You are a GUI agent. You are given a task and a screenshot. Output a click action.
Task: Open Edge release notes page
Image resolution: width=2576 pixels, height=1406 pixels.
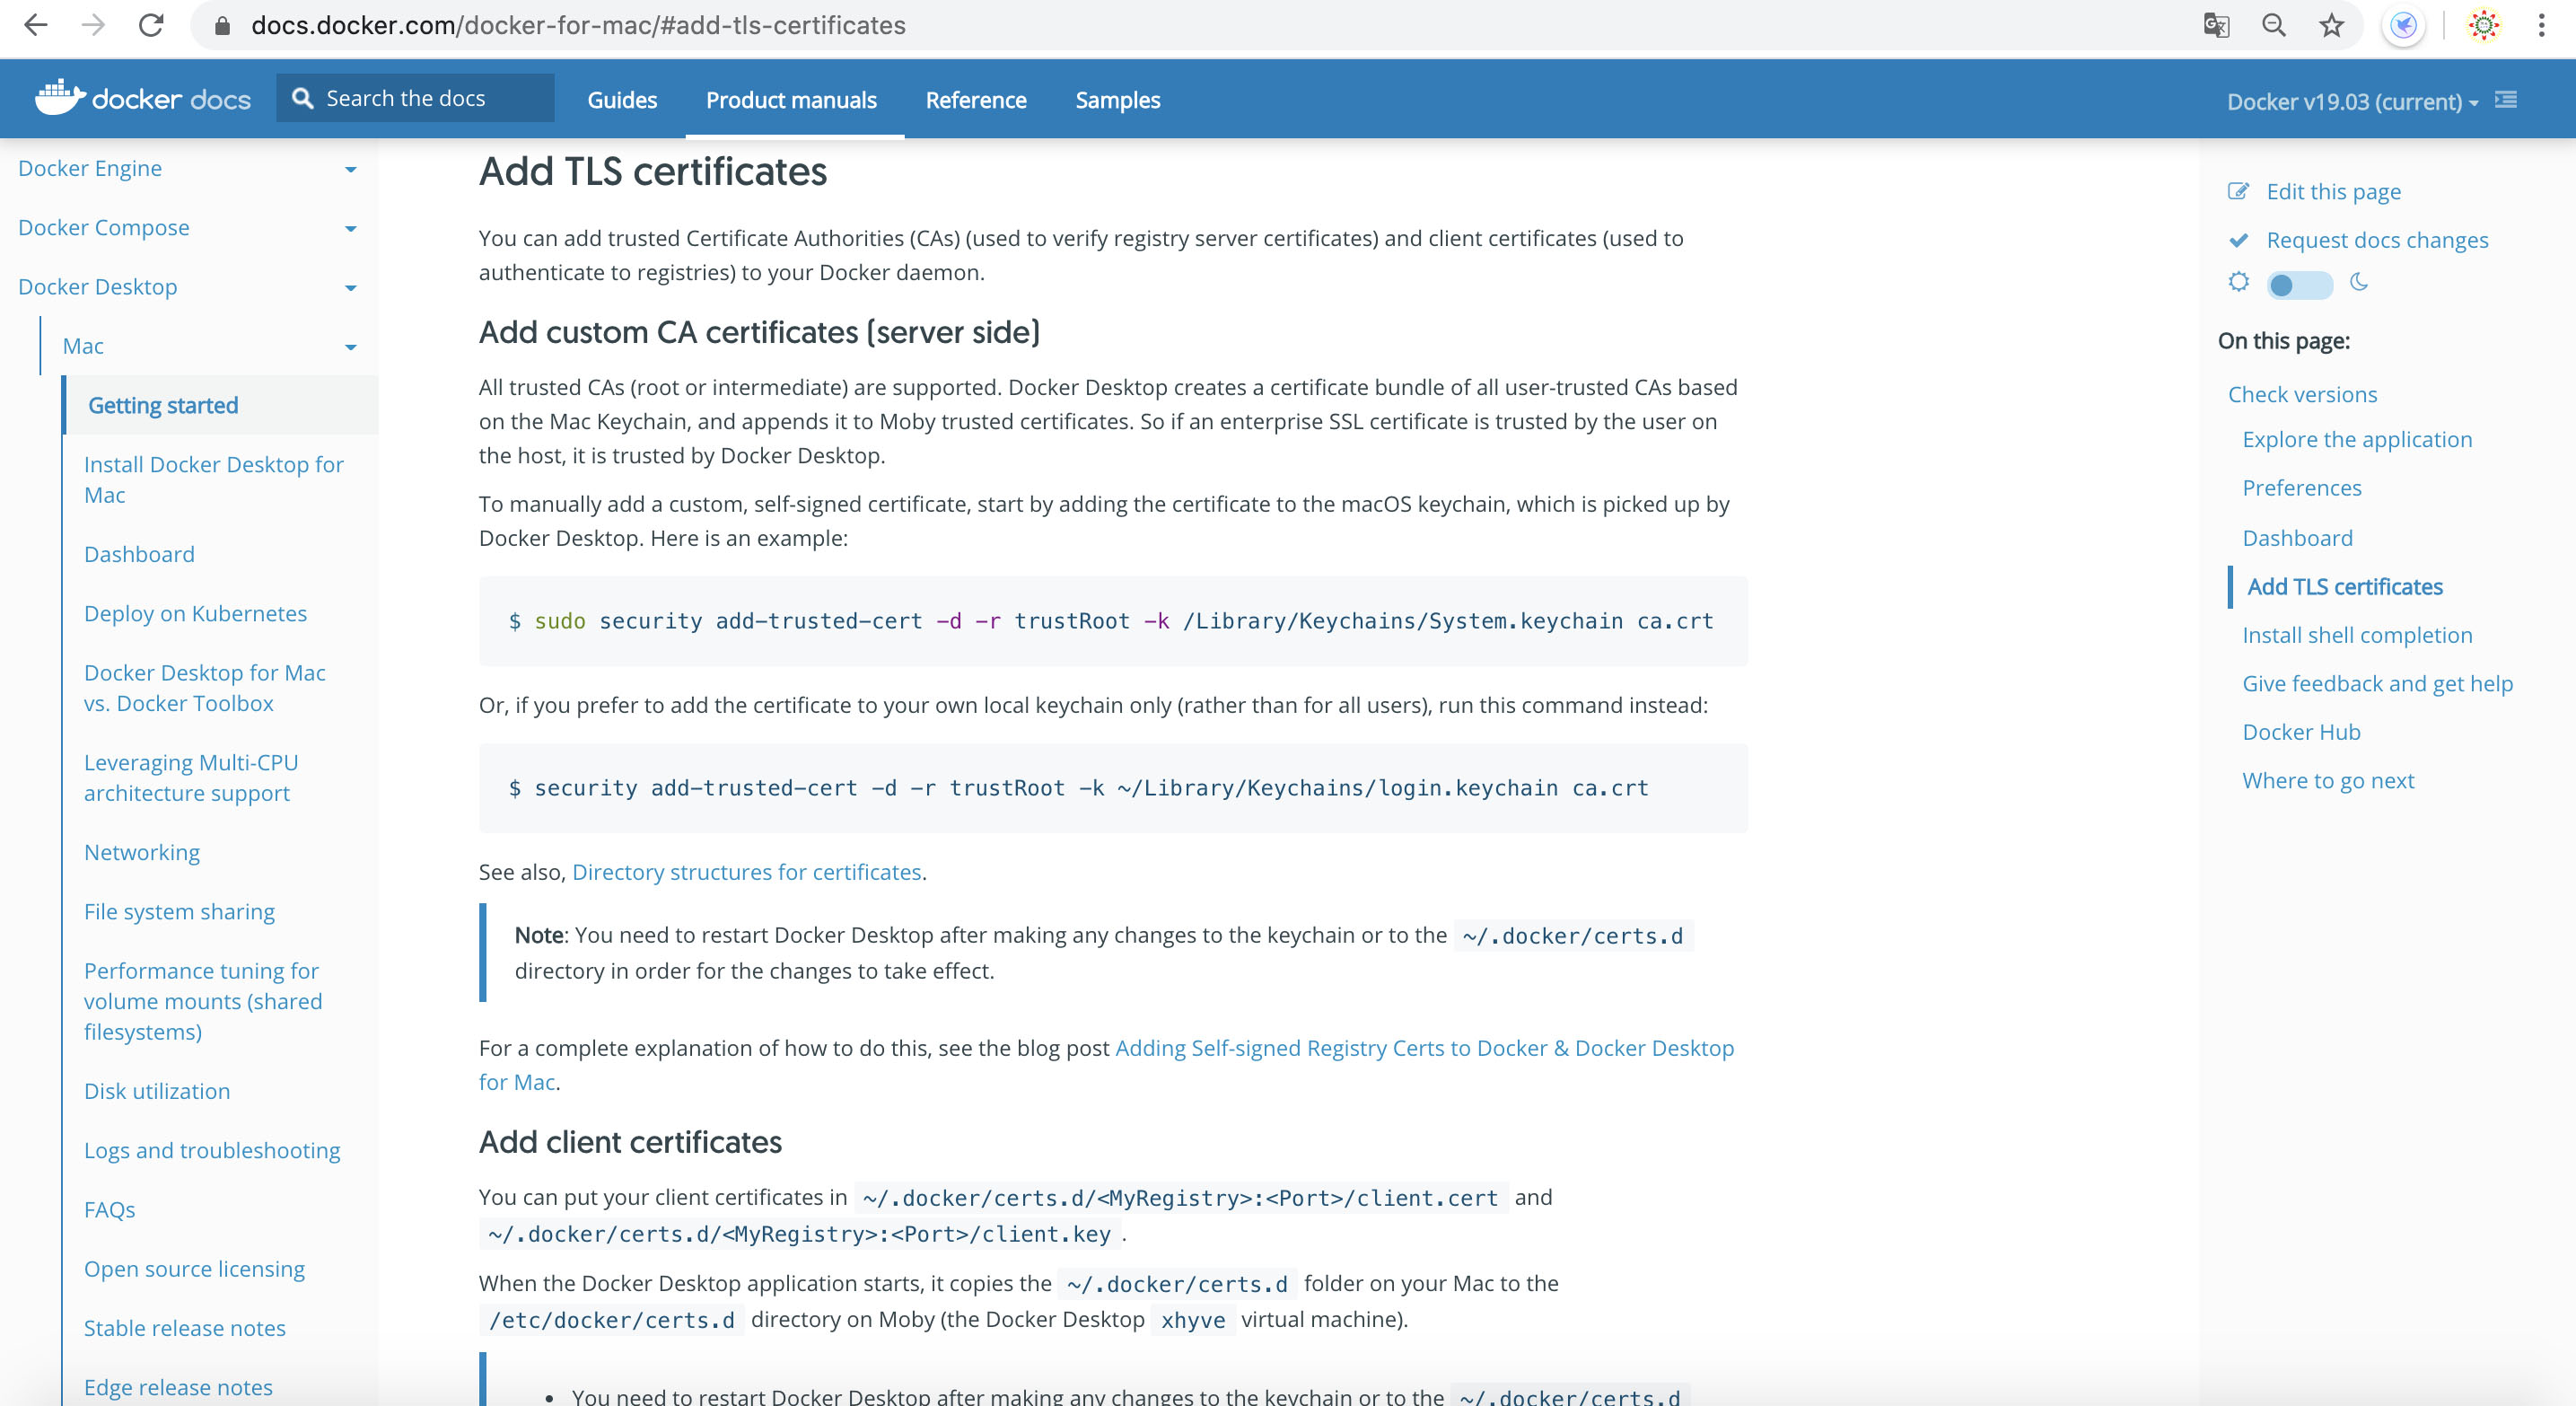tap(178, 1387)
